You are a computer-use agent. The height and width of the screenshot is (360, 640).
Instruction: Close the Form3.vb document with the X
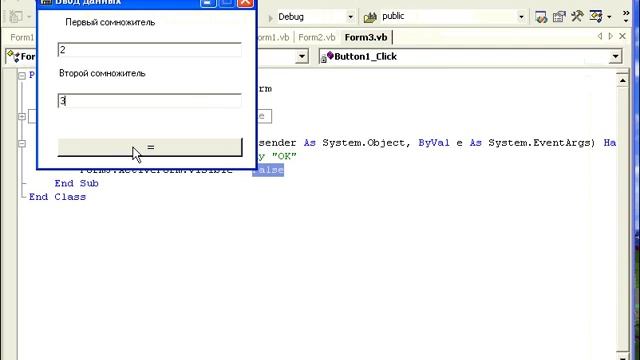point(622,36)
